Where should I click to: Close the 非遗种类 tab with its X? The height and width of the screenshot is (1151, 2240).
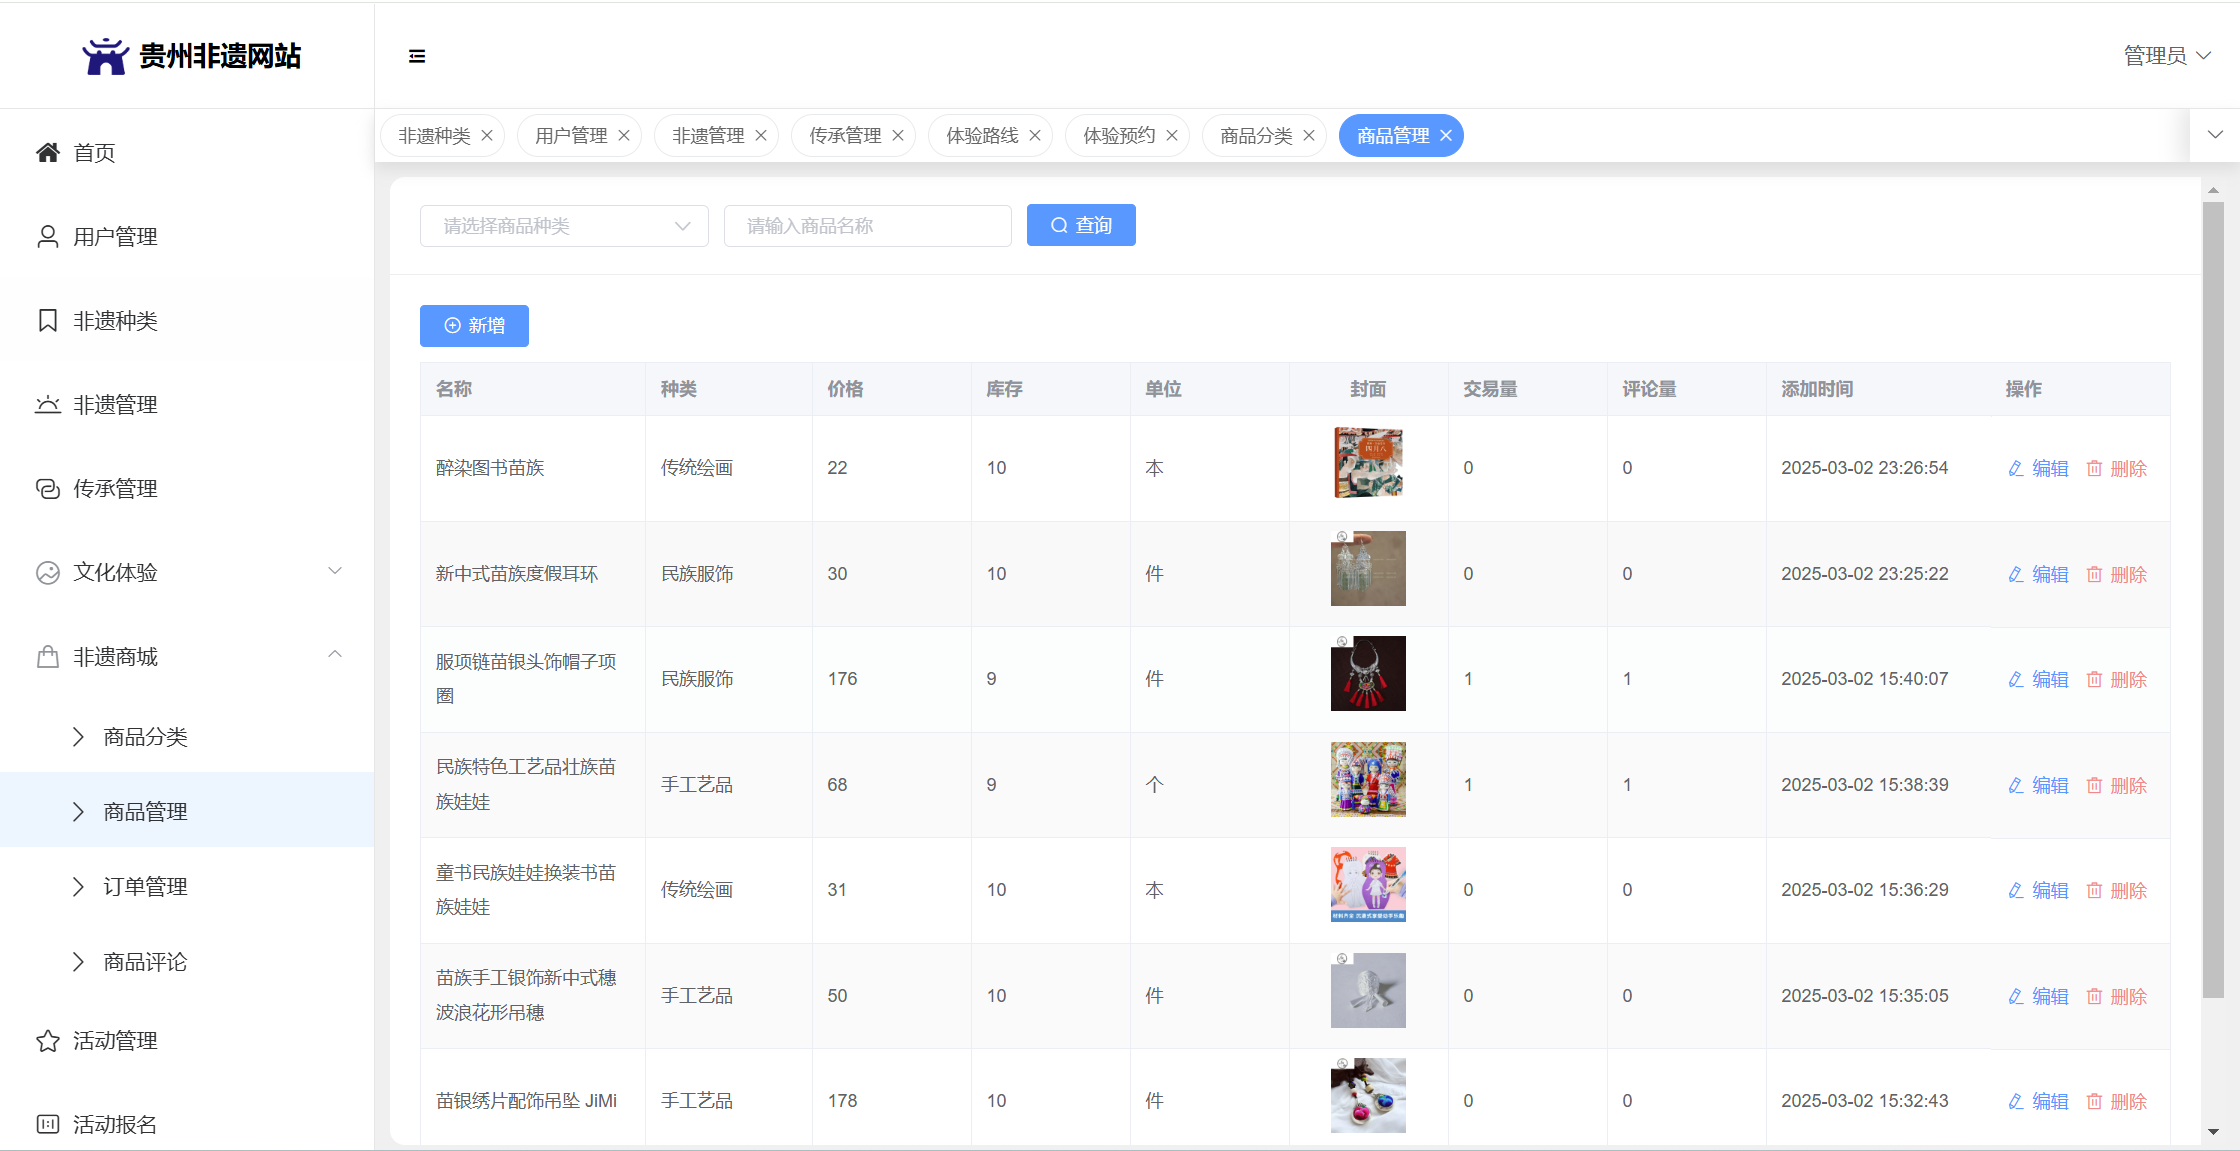point(487,136)
